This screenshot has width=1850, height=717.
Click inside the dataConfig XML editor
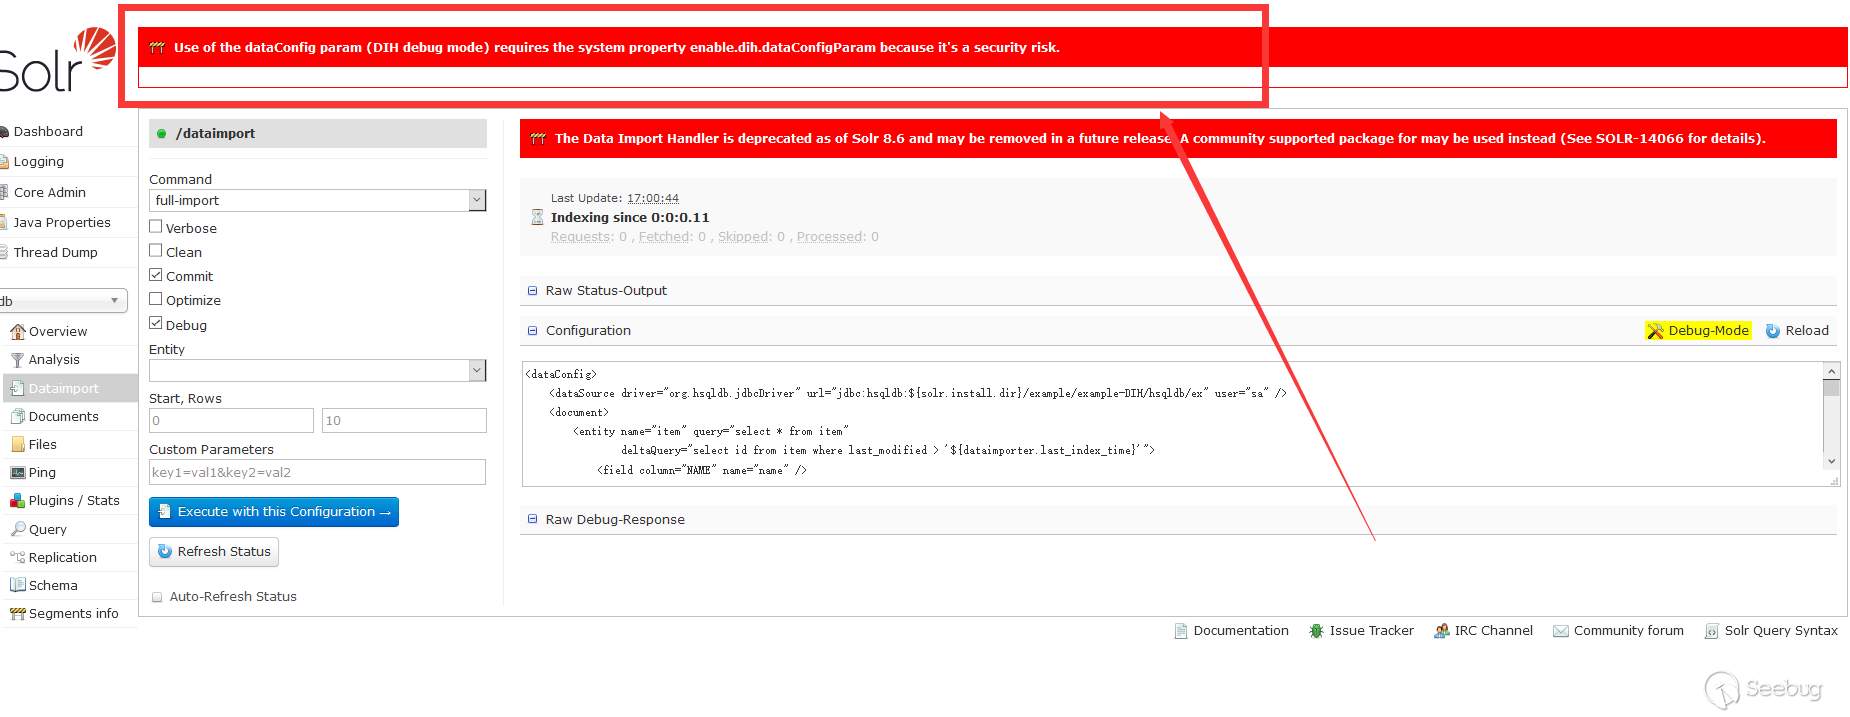(1172, 424)
